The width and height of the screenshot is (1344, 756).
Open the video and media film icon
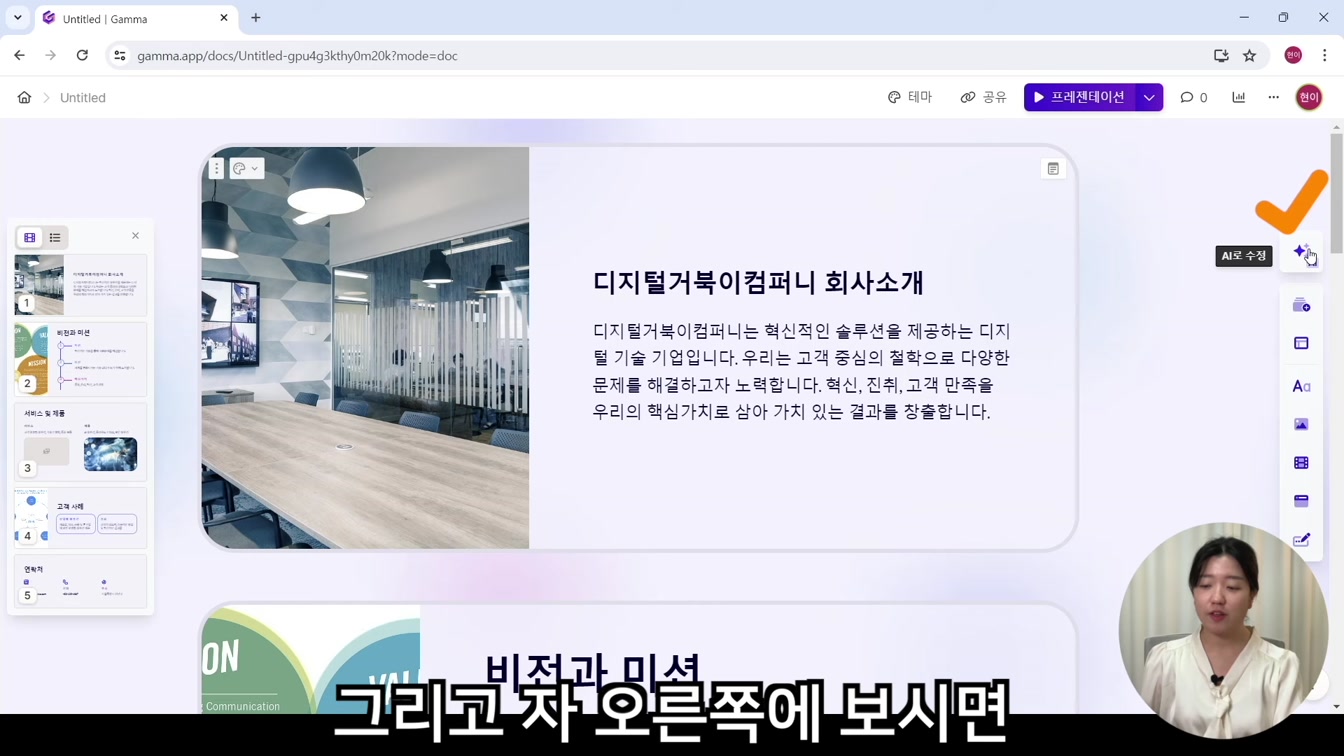click(1301, 463)
